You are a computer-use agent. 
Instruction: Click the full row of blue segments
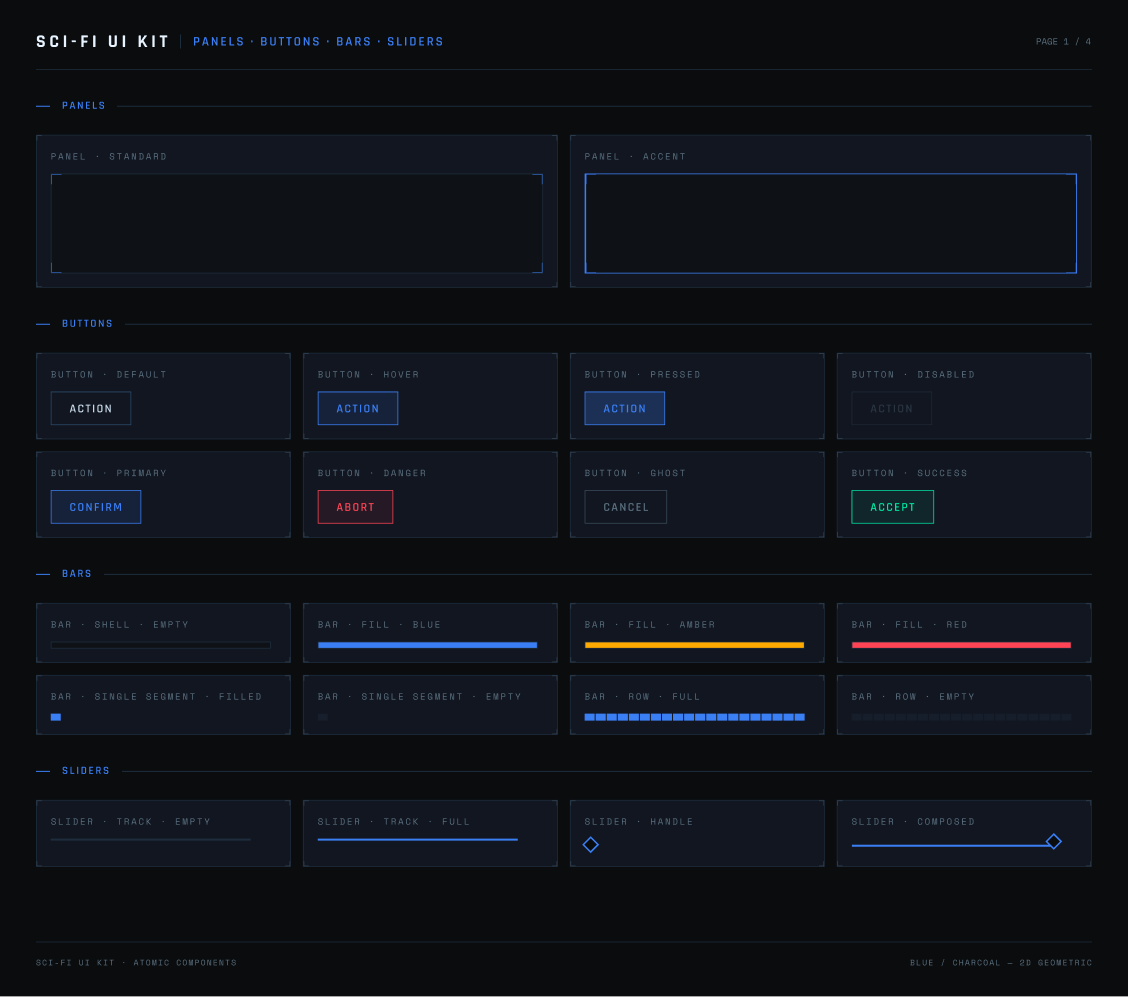(694, 716)
